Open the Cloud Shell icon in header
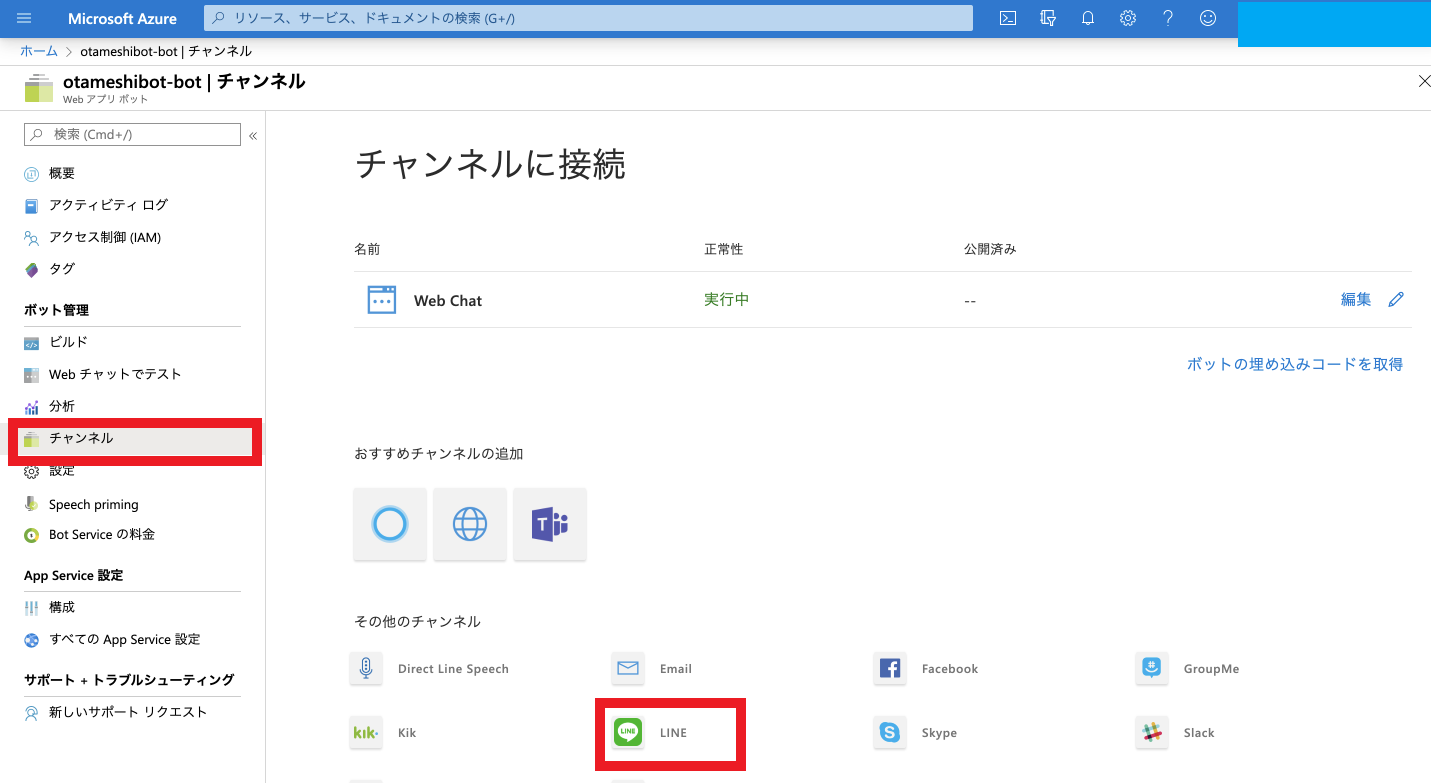Screen dimensions: 1431x783 click(1008, 18)
